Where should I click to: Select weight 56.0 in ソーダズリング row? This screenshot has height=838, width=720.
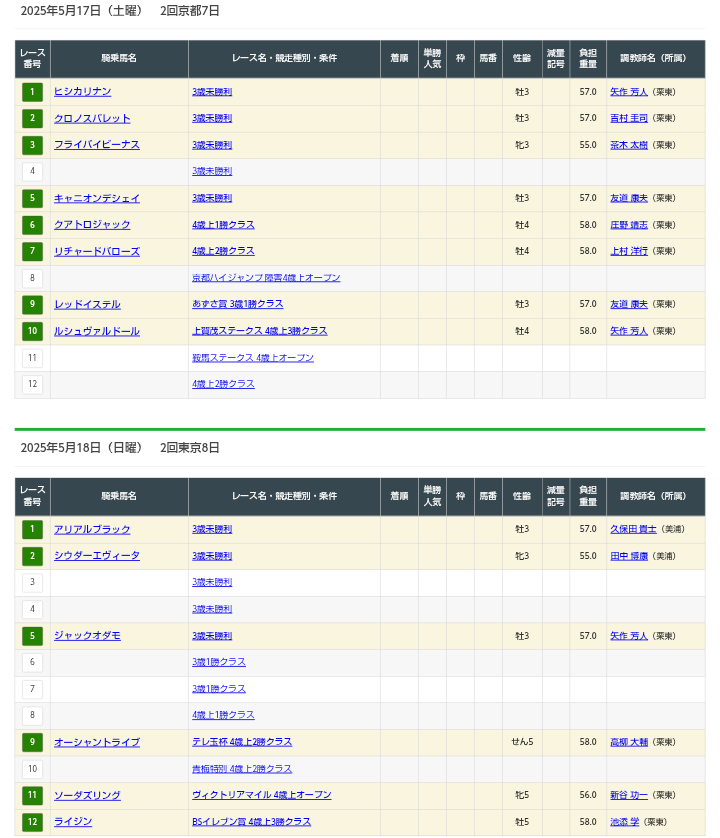(588, 795)
